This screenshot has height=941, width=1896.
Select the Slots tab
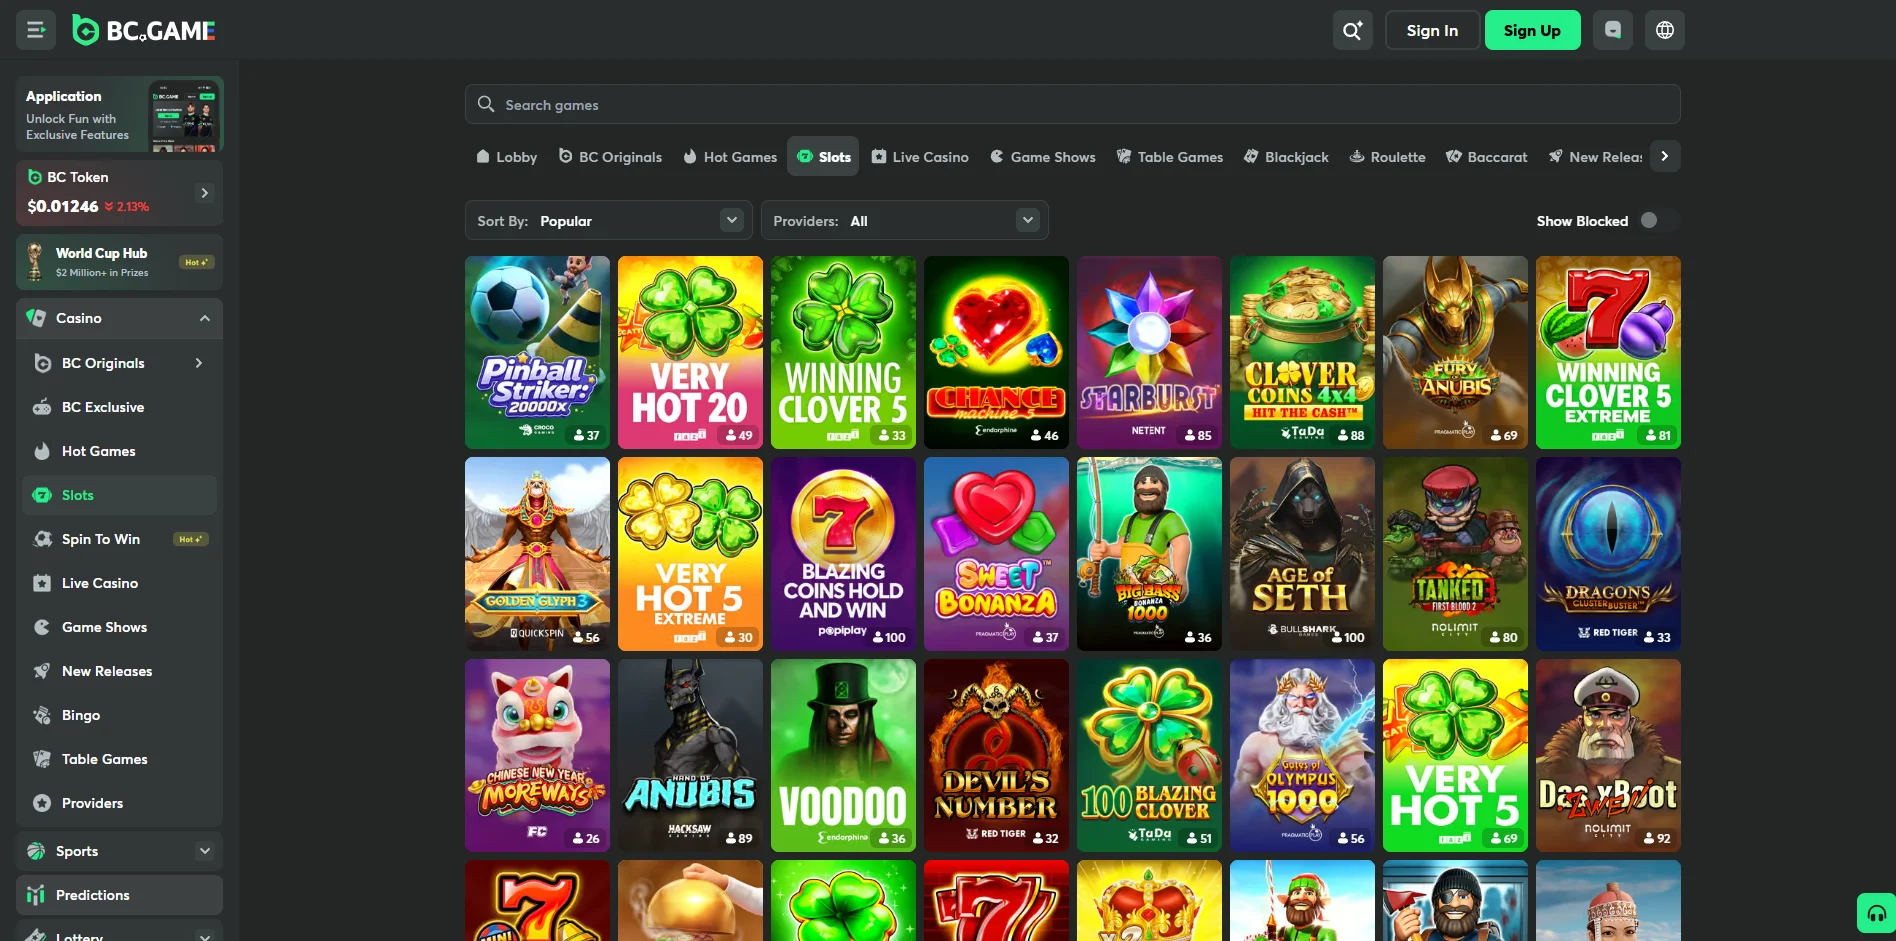click(x=823, y=156)
